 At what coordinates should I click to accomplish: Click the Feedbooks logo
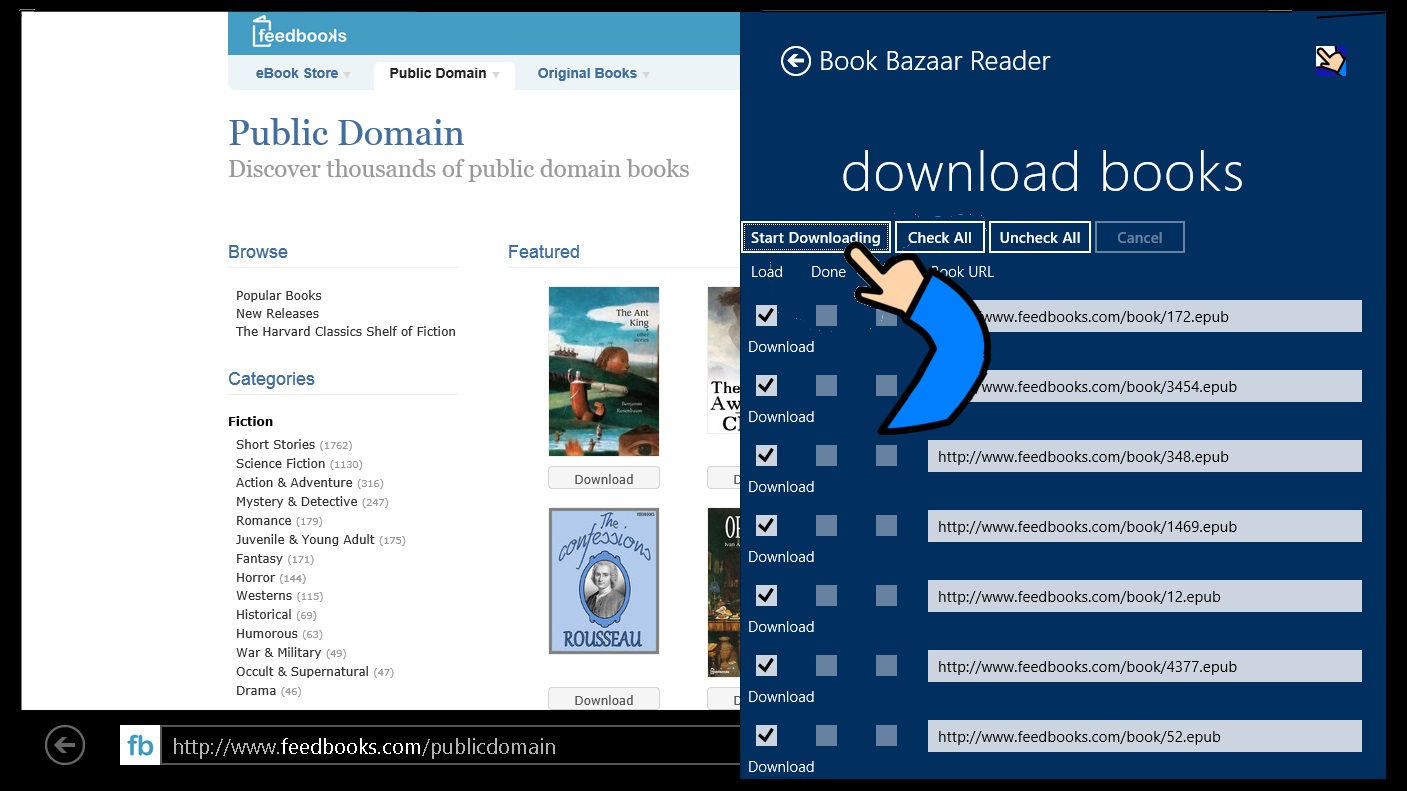pos(299,32)
